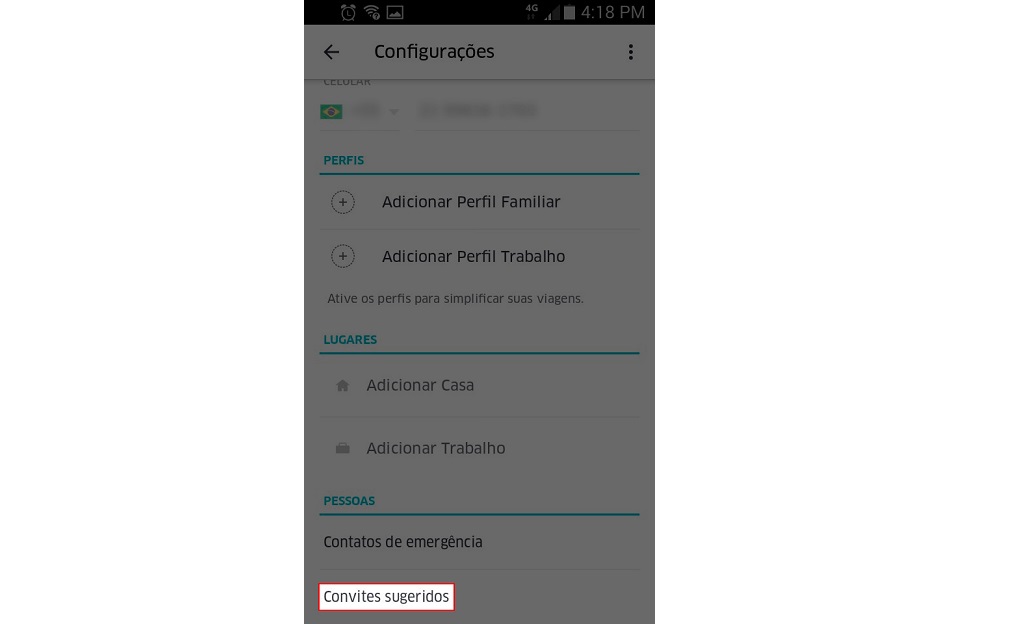Tap the battery status icon
This screenshot has width=1024, height=624.
[569, 12]
